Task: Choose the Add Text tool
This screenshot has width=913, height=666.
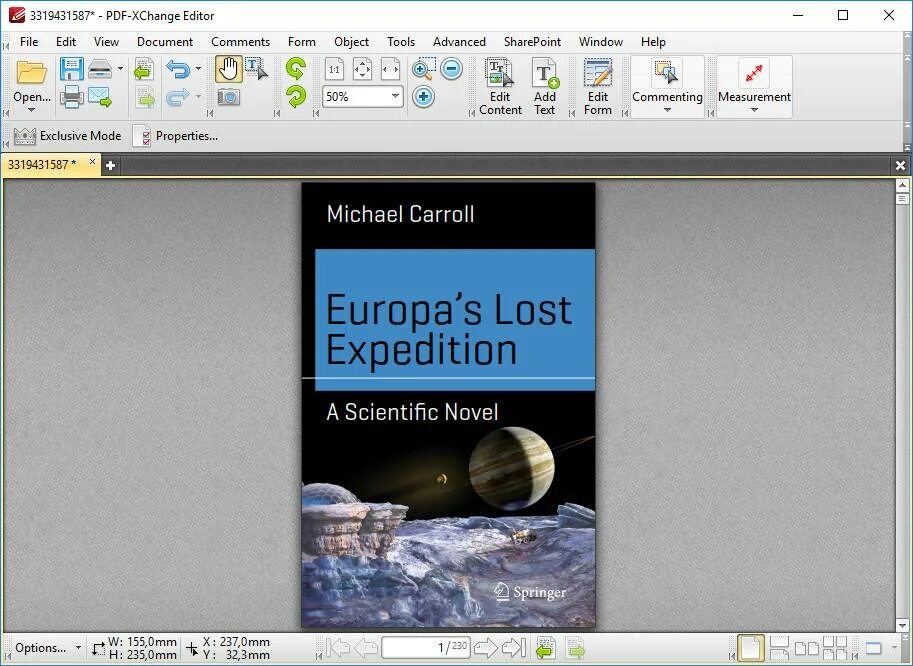Action: pos(545,87)
